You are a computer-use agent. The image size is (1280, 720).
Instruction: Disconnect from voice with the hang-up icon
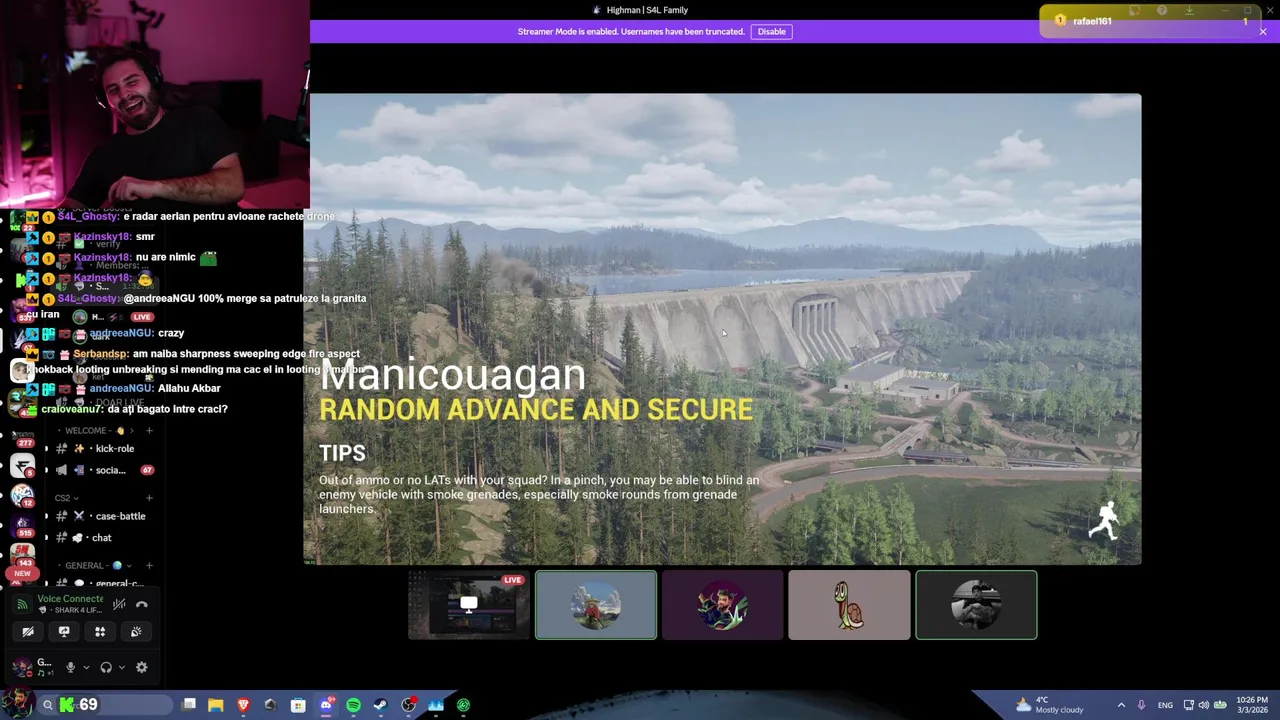click(x=142, y=604)
